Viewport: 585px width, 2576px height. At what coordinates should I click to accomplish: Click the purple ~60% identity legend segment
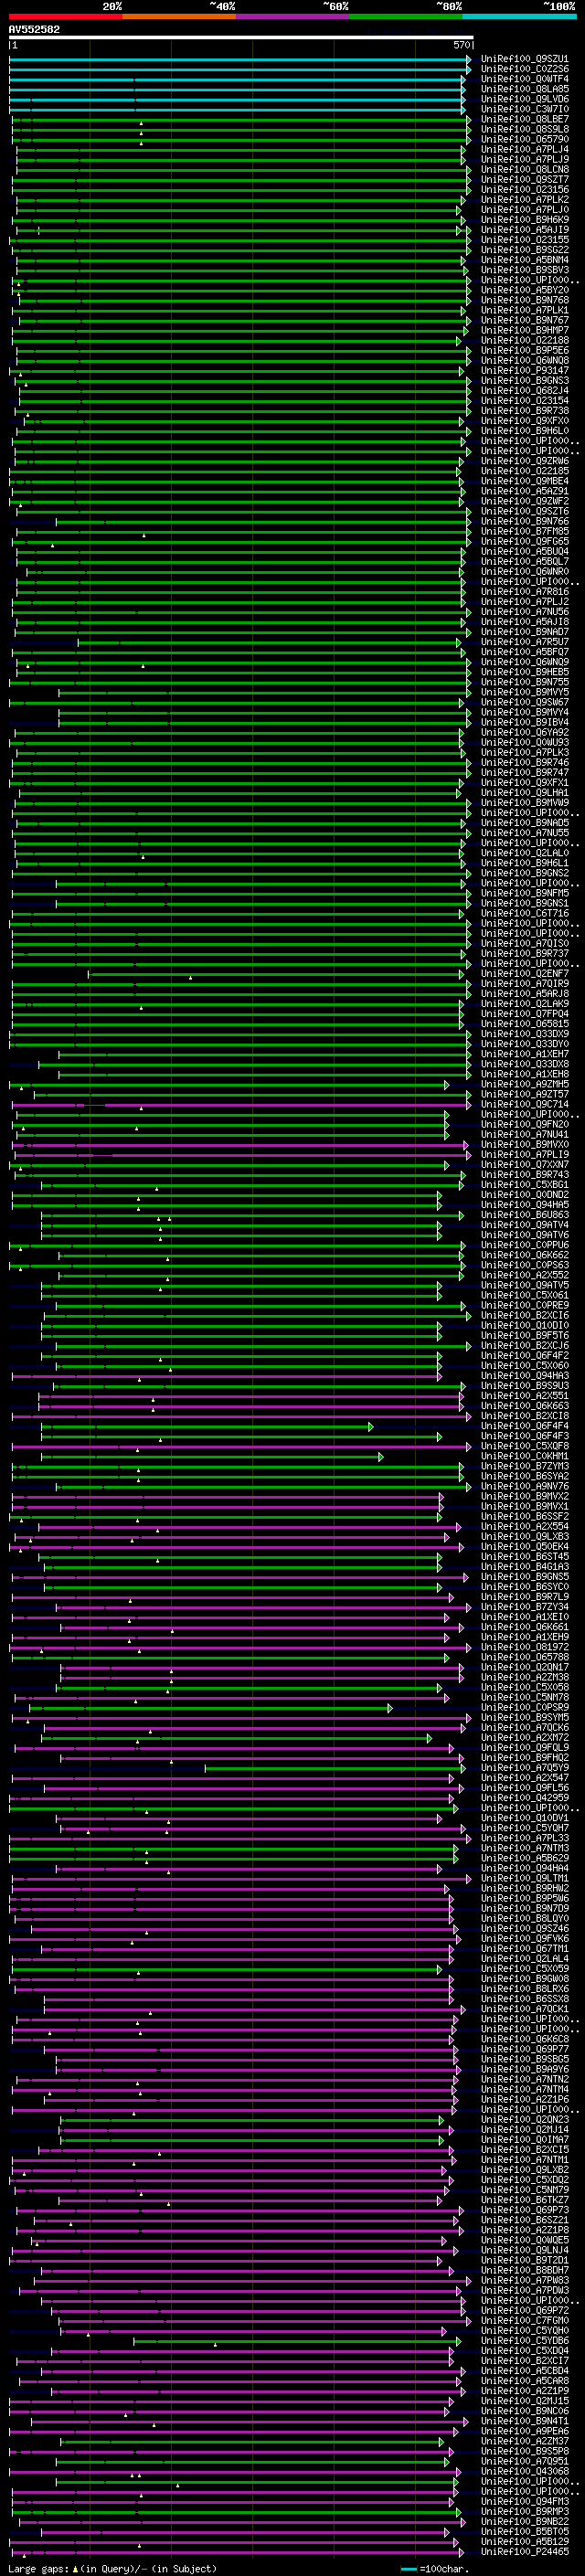tap(293, 16)
